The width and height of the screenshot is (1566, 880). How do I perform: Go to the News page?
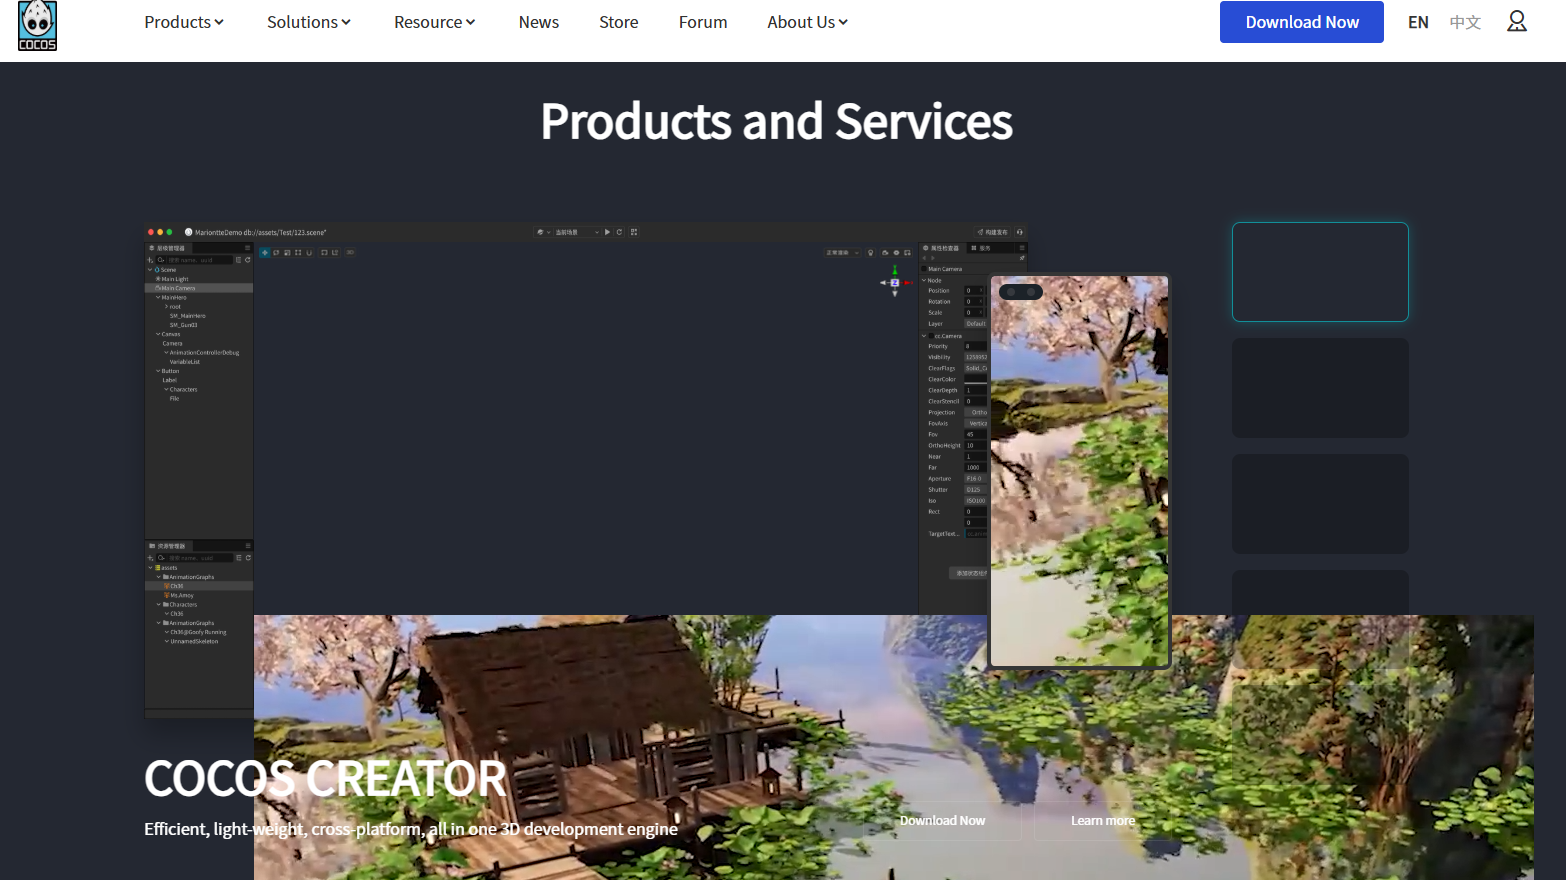click(539, 22)
